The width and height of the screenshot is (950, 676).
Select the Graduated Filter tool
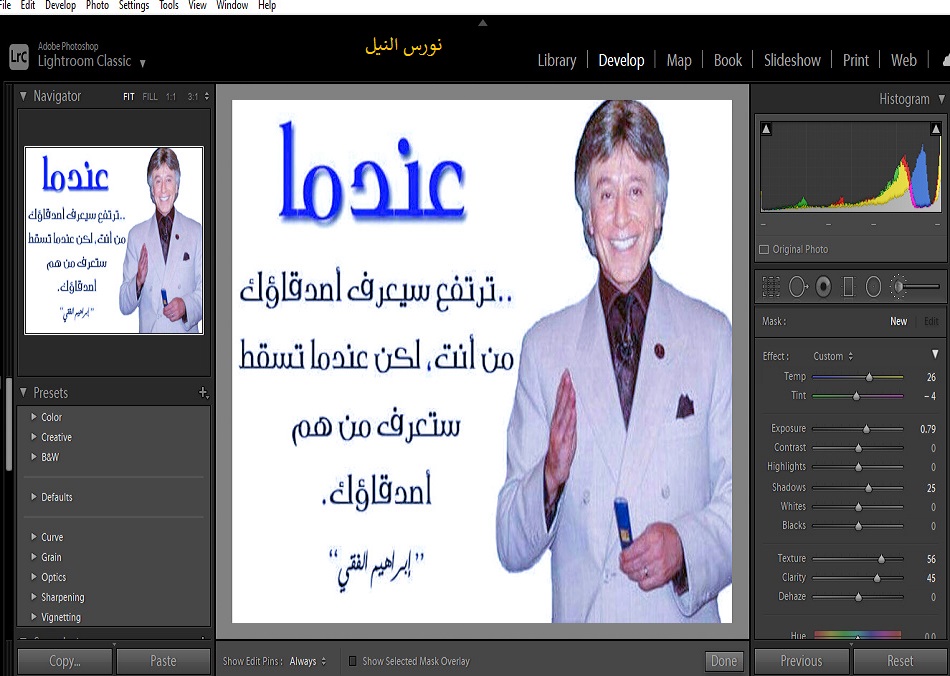[x=849, y=287]
